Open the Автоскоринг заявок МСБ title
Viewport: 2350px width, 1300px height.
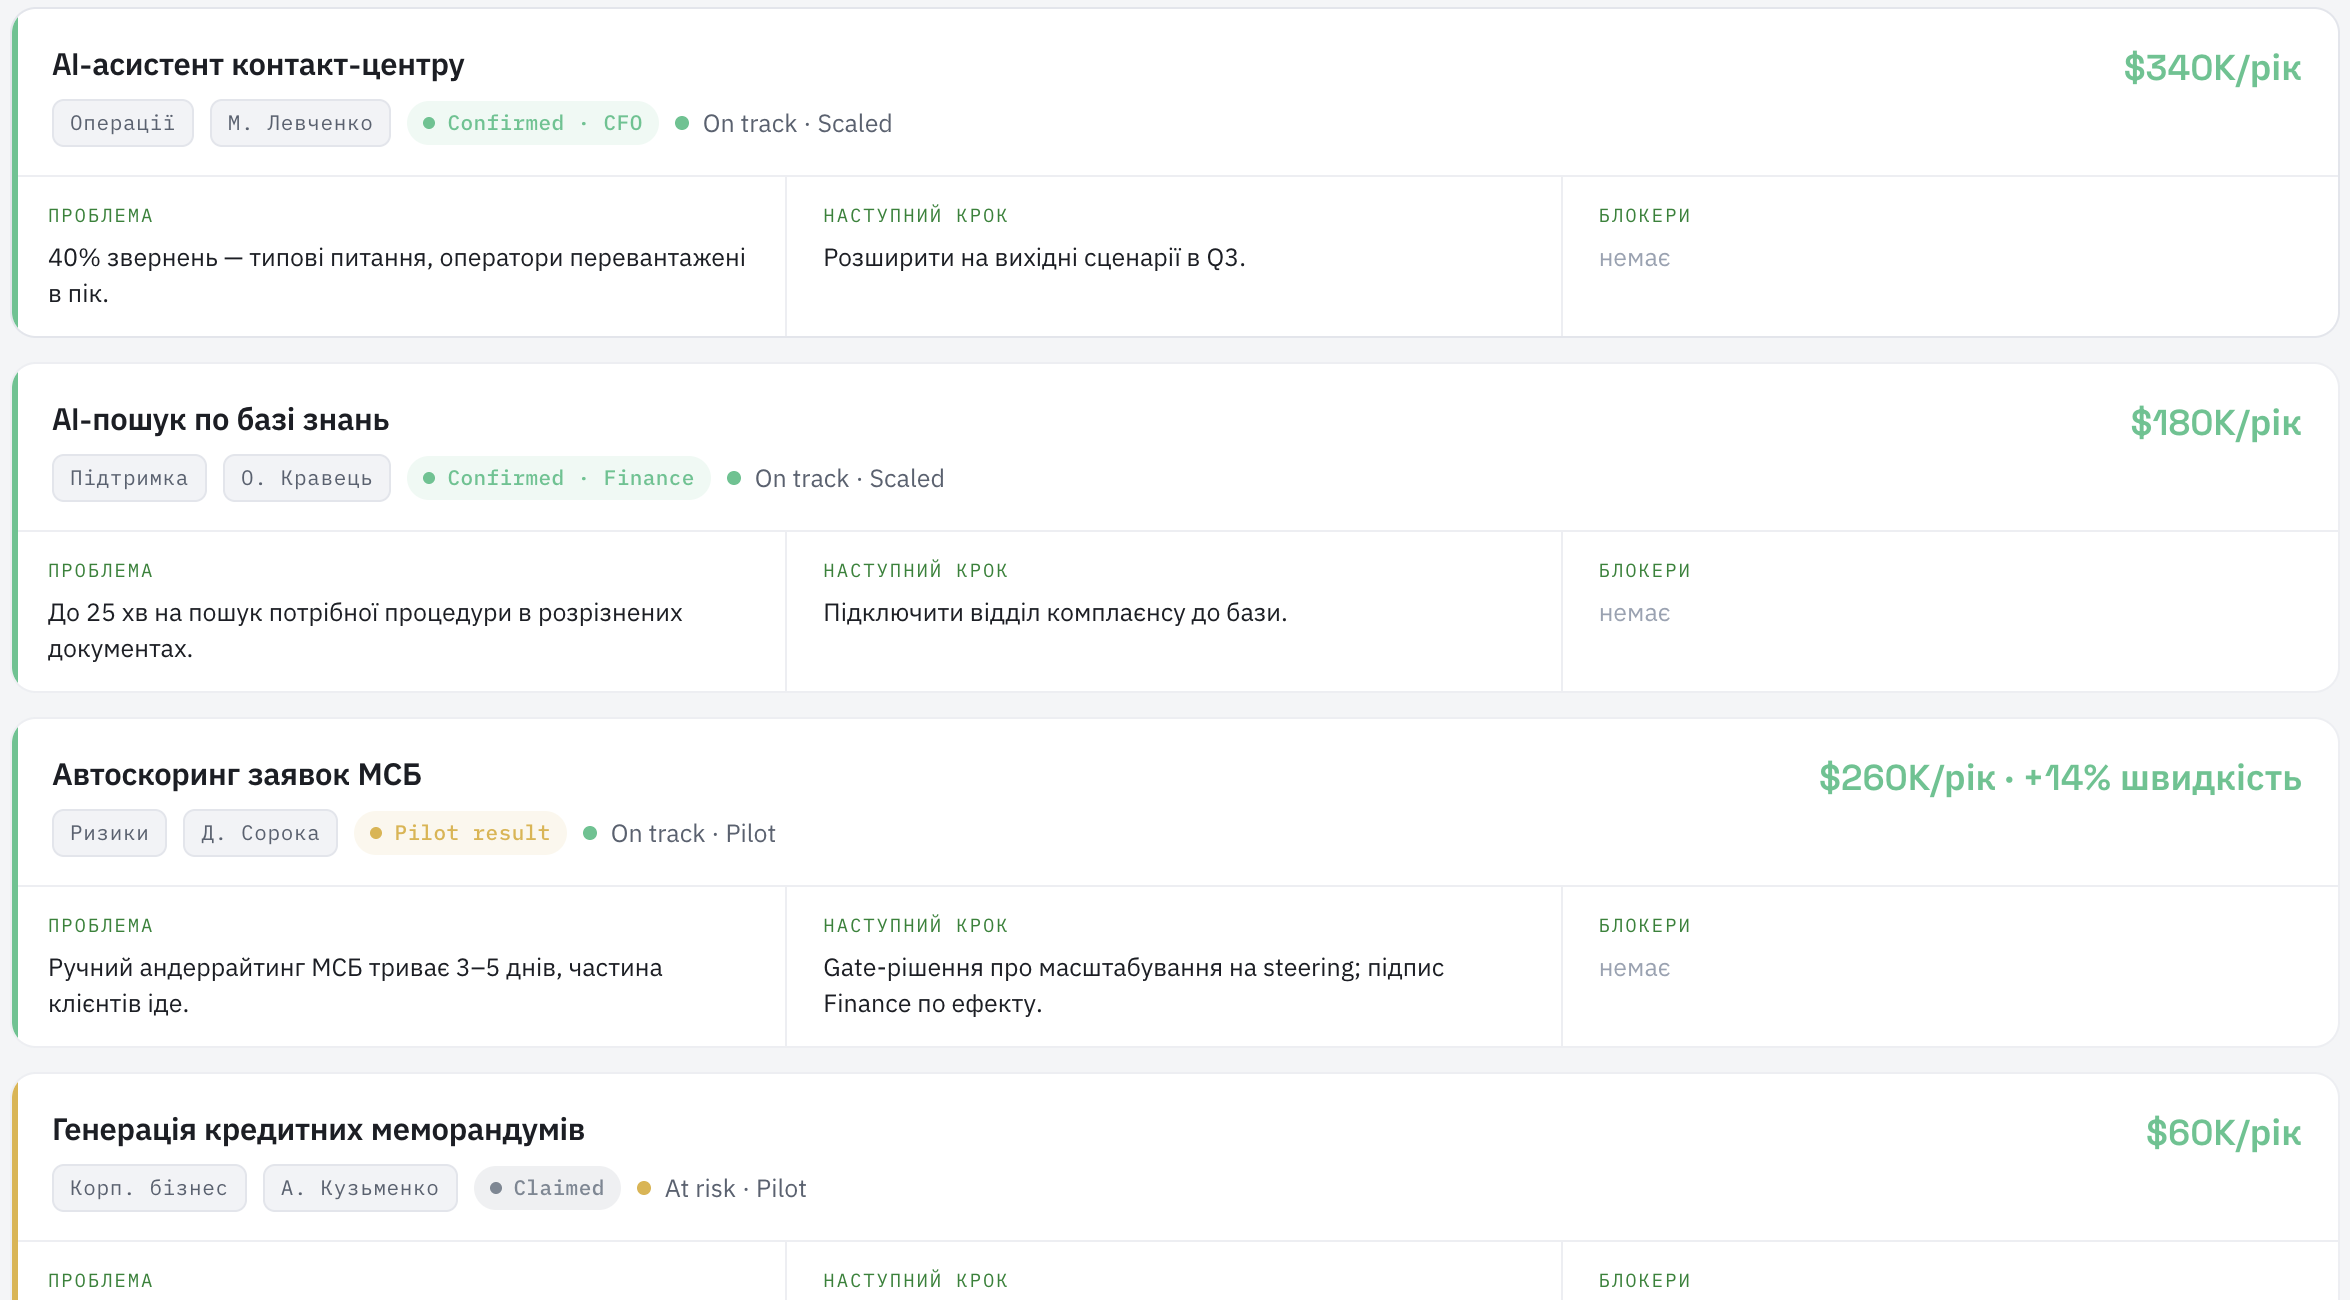(x=237, y=775)
